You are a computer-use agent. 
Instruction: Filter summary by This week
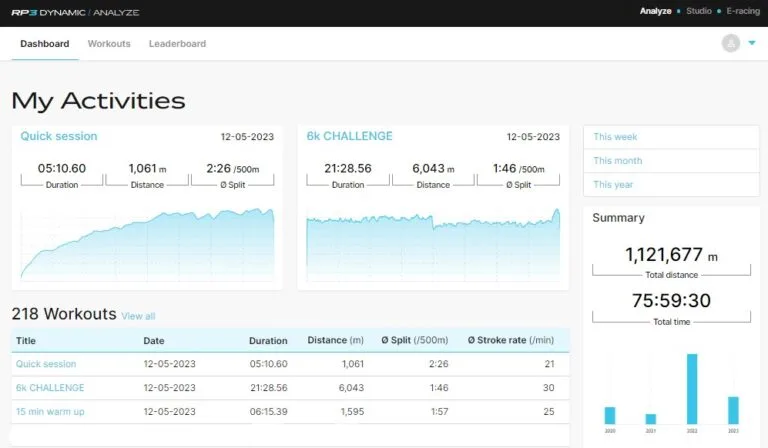[615, 137]
